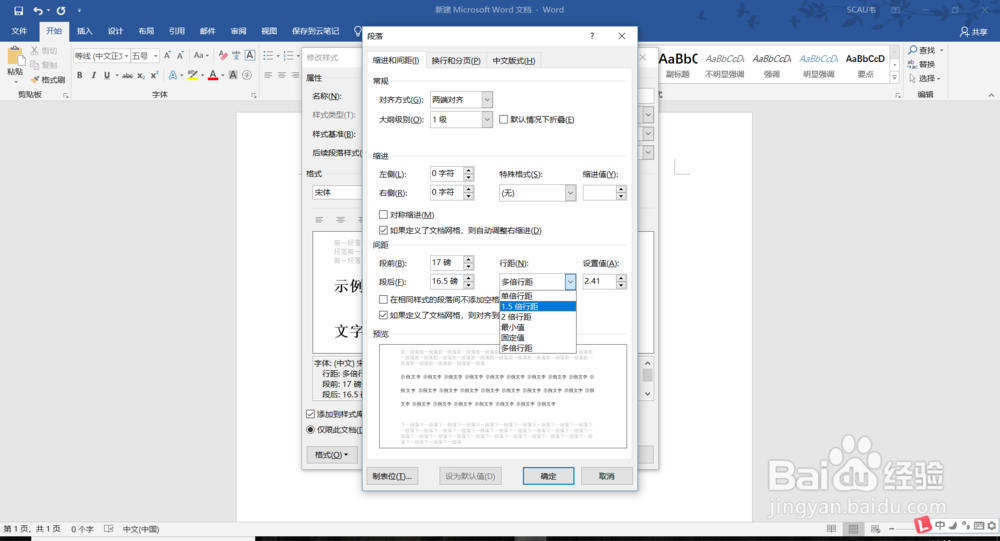Uncheck 如果定义了文档网格，则对齐到网格 checkbox

(x=383, y=315)
